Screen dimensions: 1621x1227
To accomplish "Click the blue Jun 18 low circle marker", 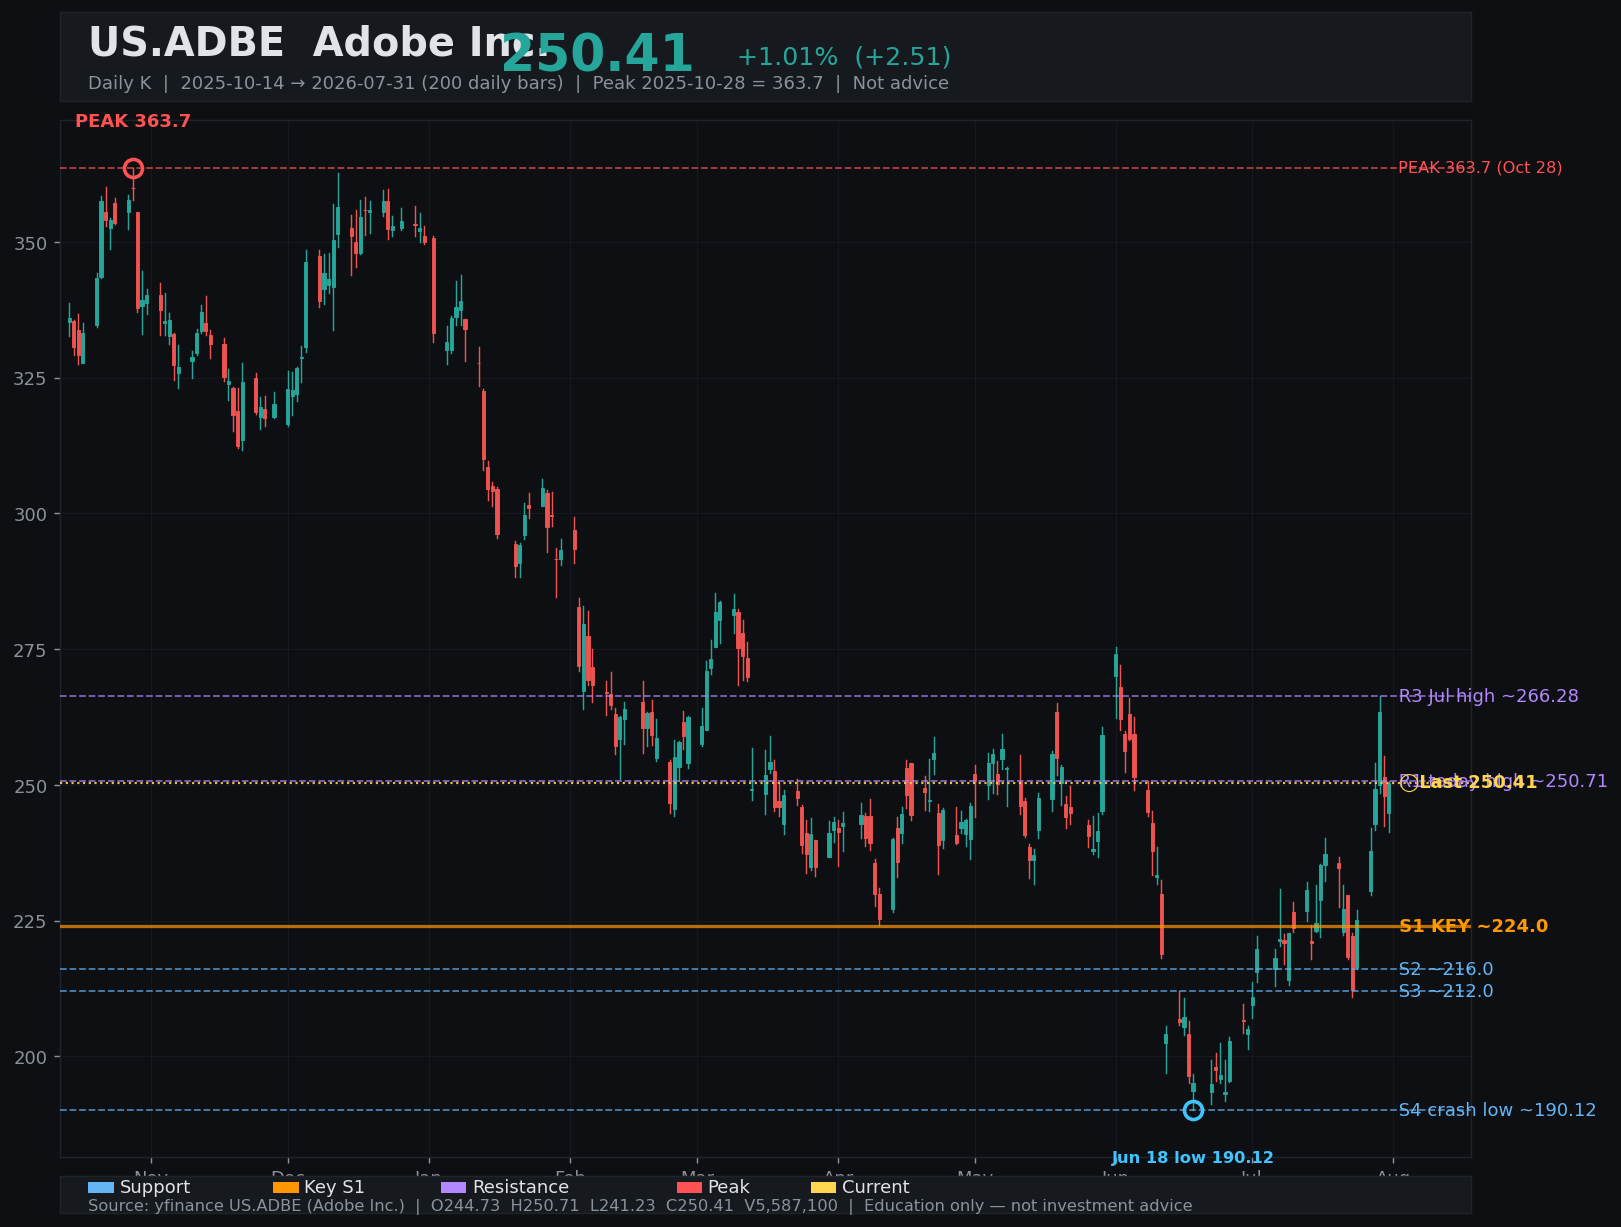I will tap(1193, 1110).
